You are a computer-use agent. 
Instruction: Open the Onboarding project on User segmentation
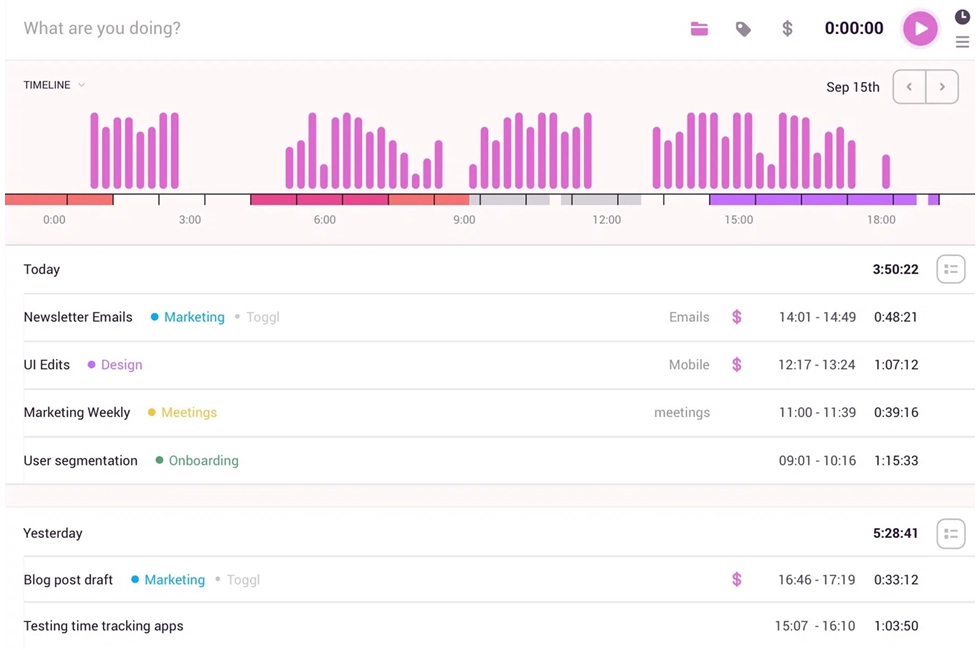coord(197,460)
